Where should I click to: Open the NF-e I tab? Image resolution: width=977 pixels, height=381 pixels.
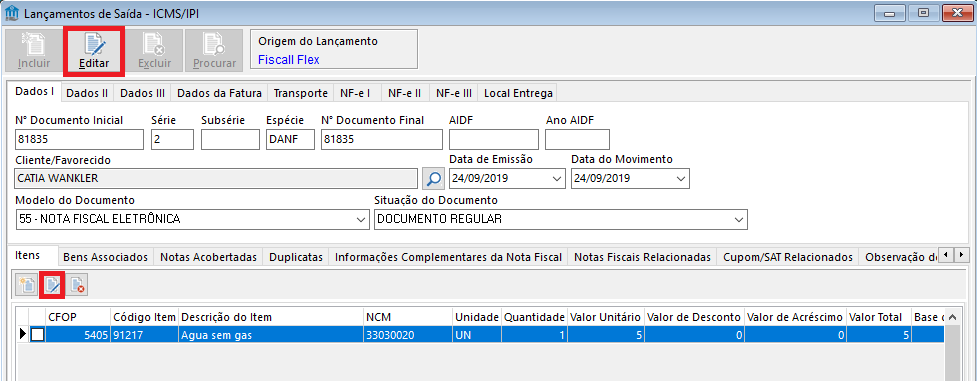click(356, 94)
